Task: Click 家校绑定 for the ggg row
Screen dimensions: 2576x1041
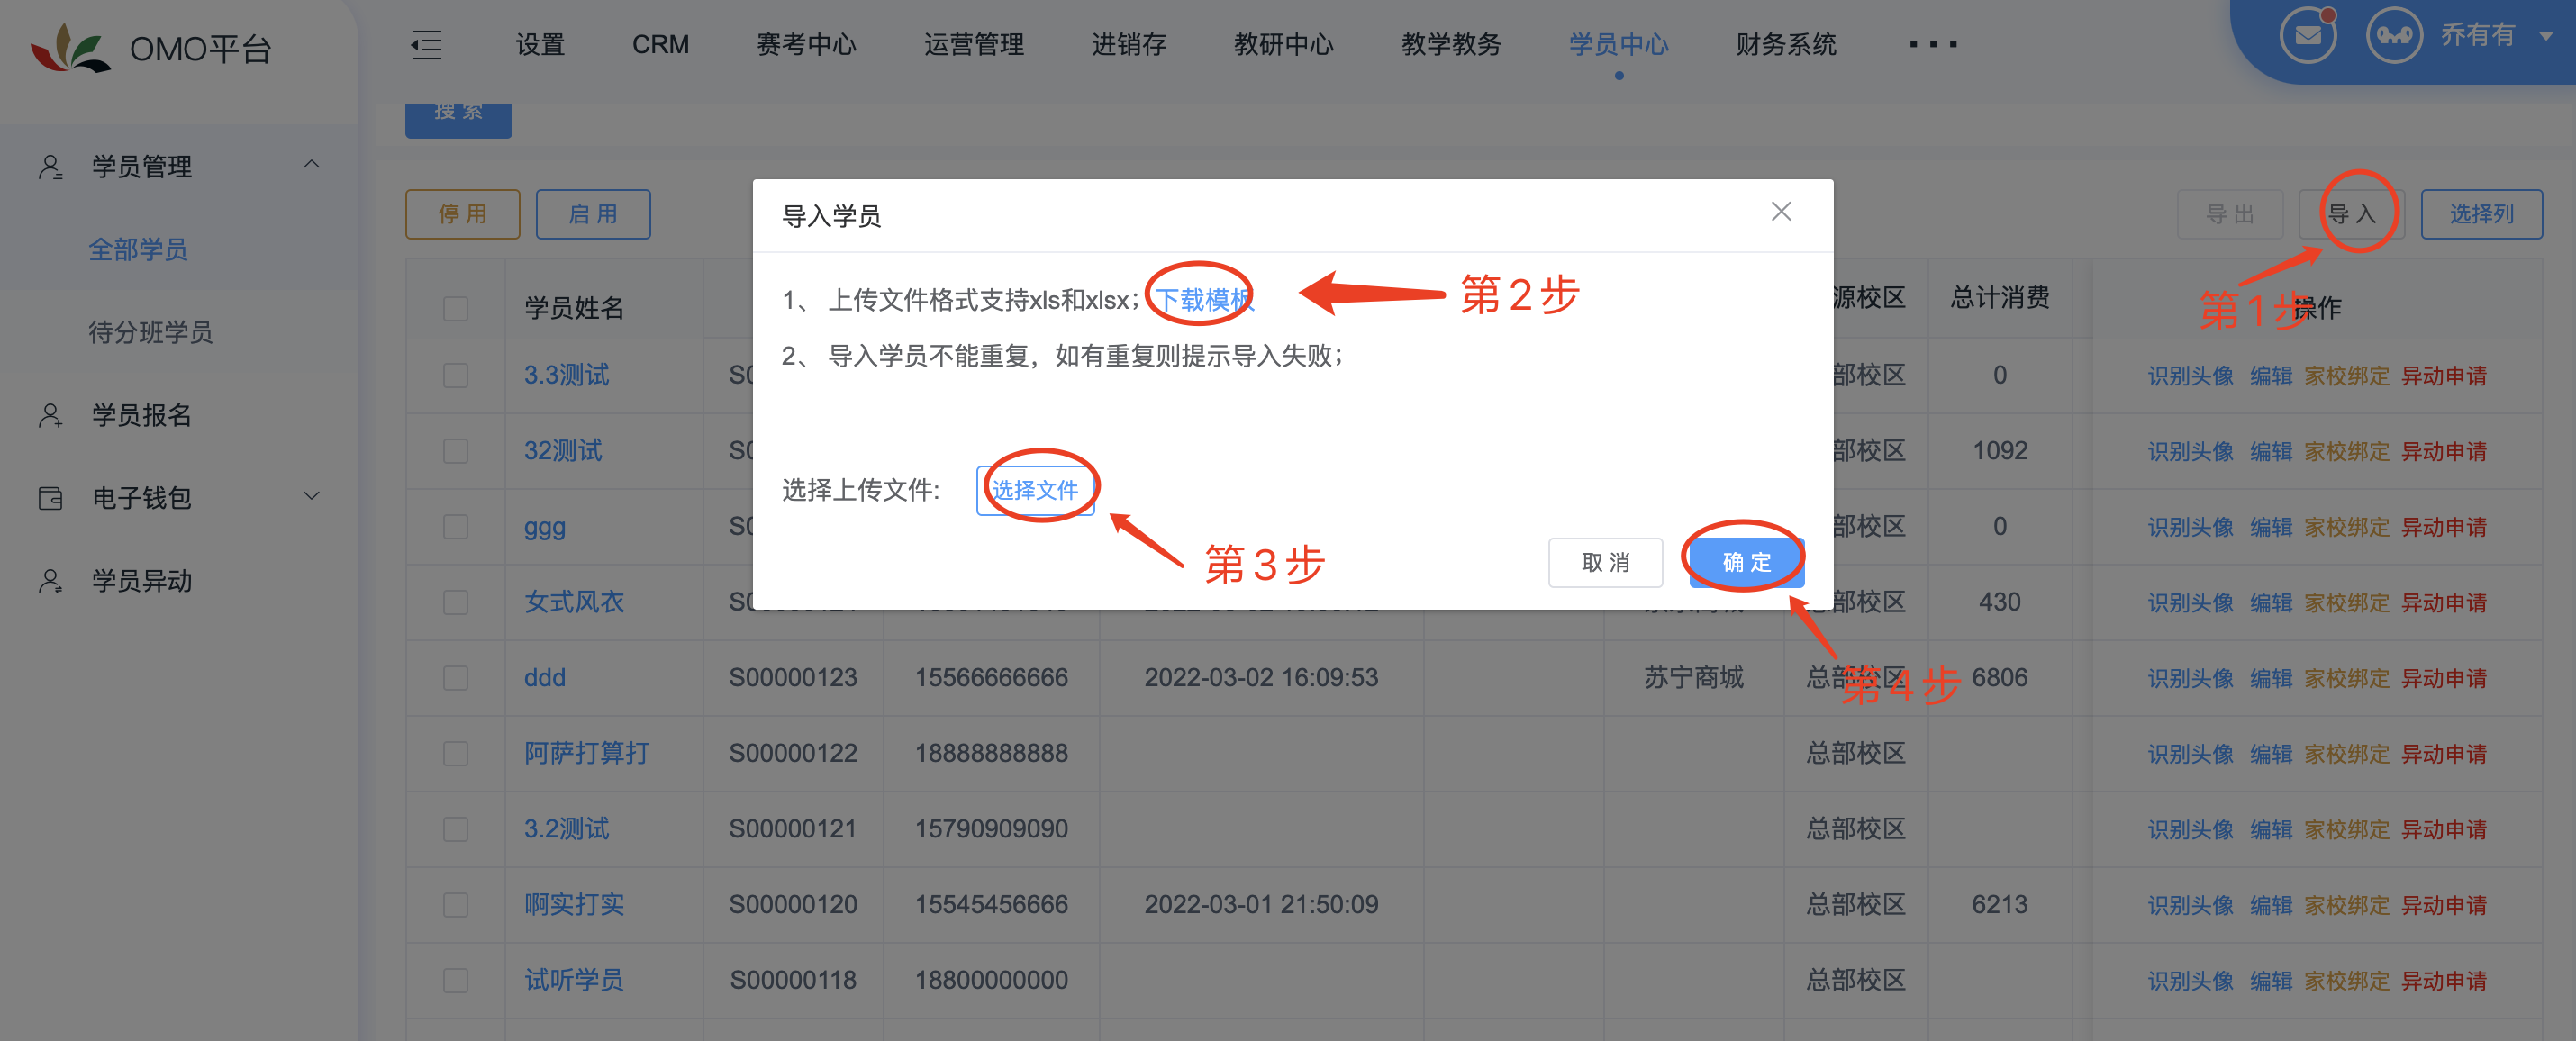Action: pyautogui.click(x=2347, y=527)
